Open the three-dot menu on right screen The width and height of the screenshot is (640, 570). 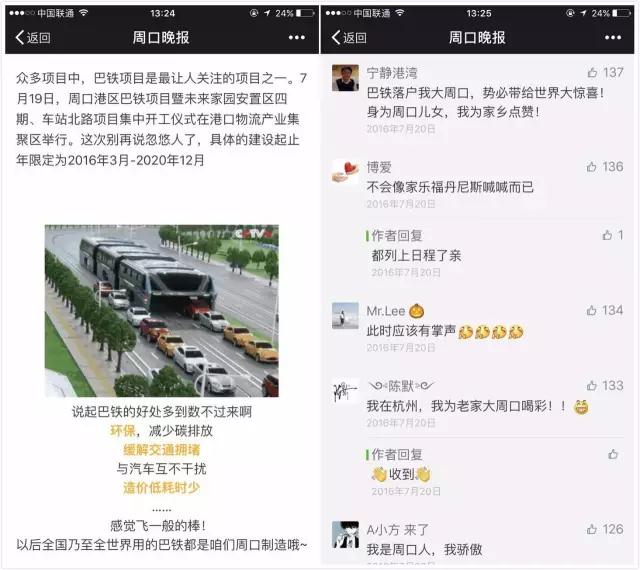[613, 38]
